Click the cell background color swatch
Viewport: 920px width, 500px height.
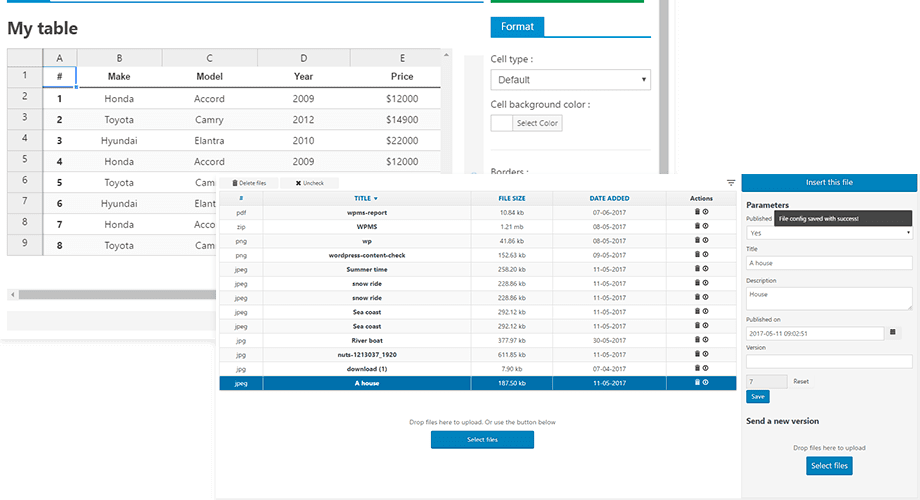point(502,123)
